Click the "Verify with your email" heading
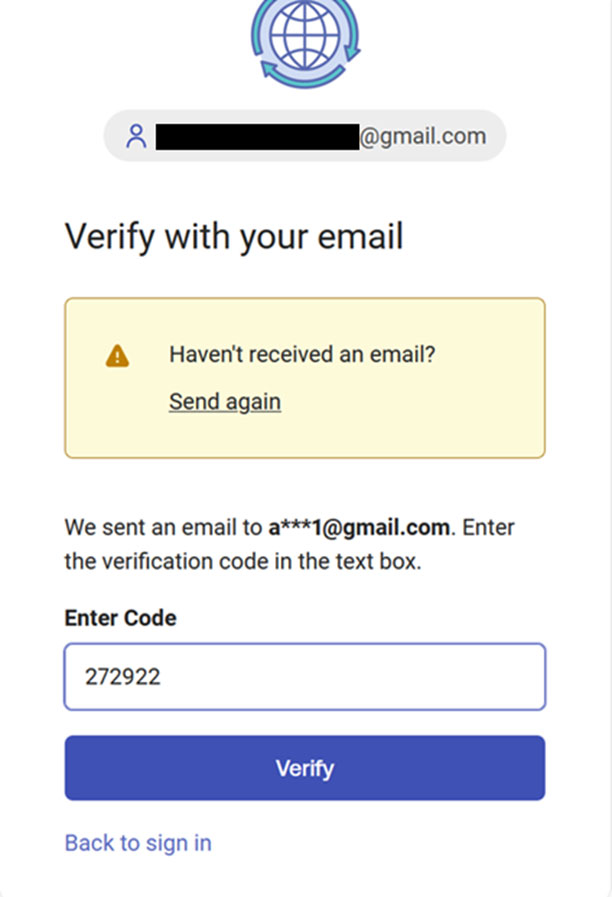Image resolution: width=612 pixels, height=897 pixels. (234, 237)
